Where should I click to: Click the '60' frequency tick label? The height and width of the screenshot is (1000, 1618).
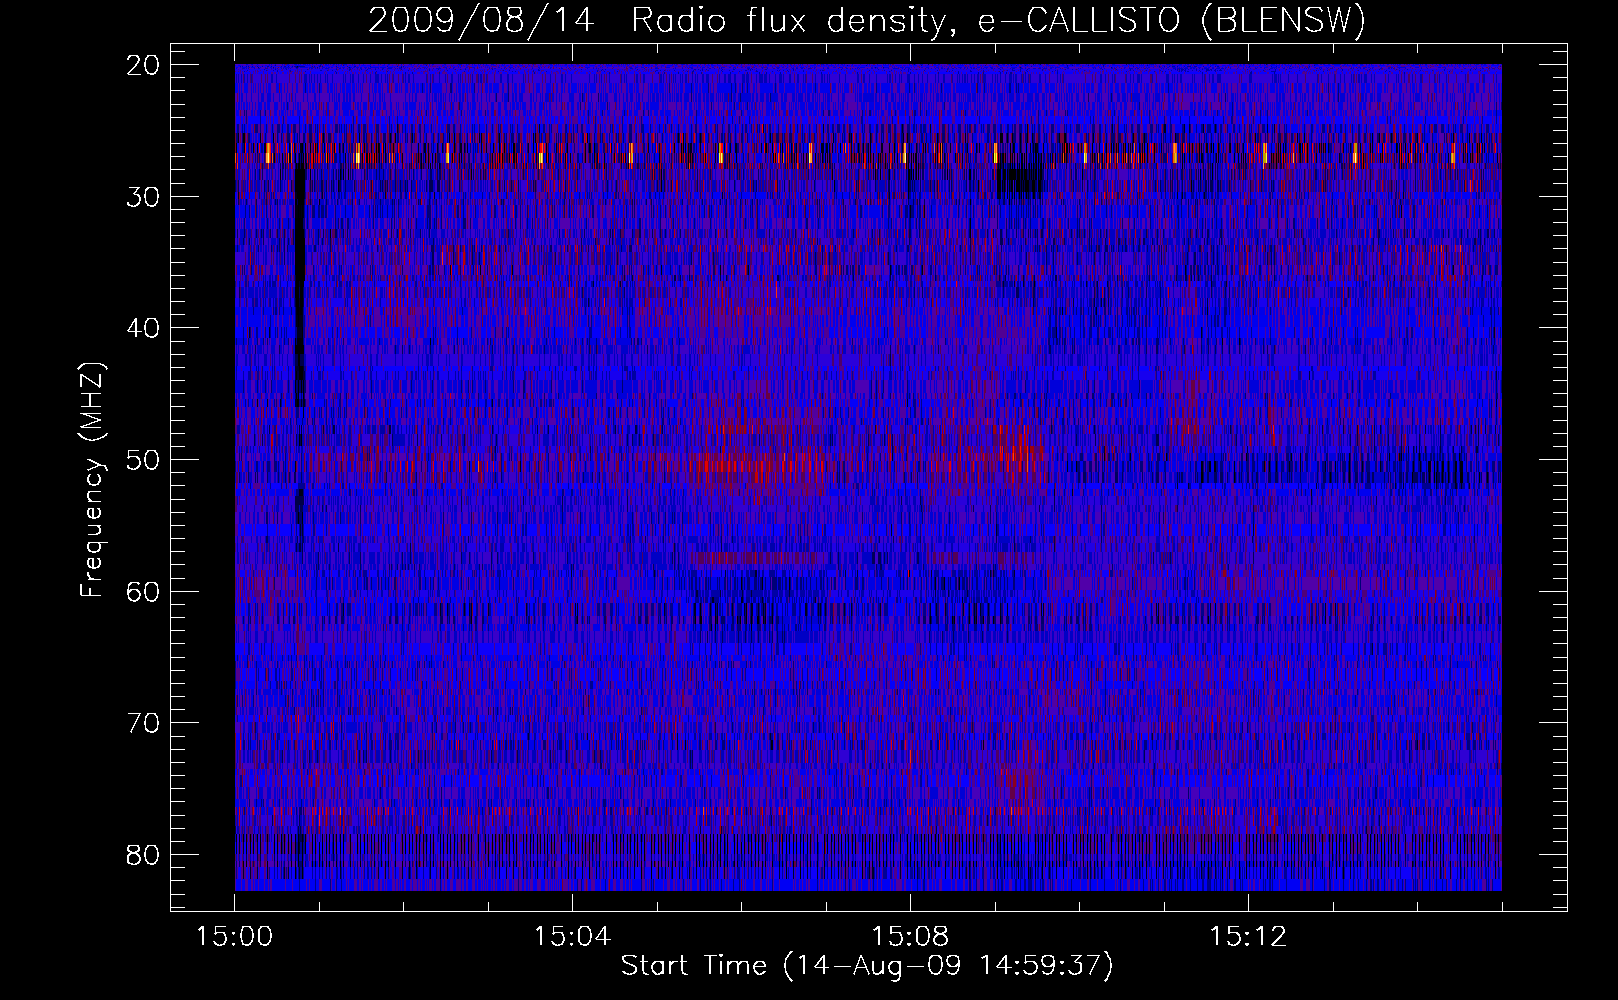[x=144, y=591]
